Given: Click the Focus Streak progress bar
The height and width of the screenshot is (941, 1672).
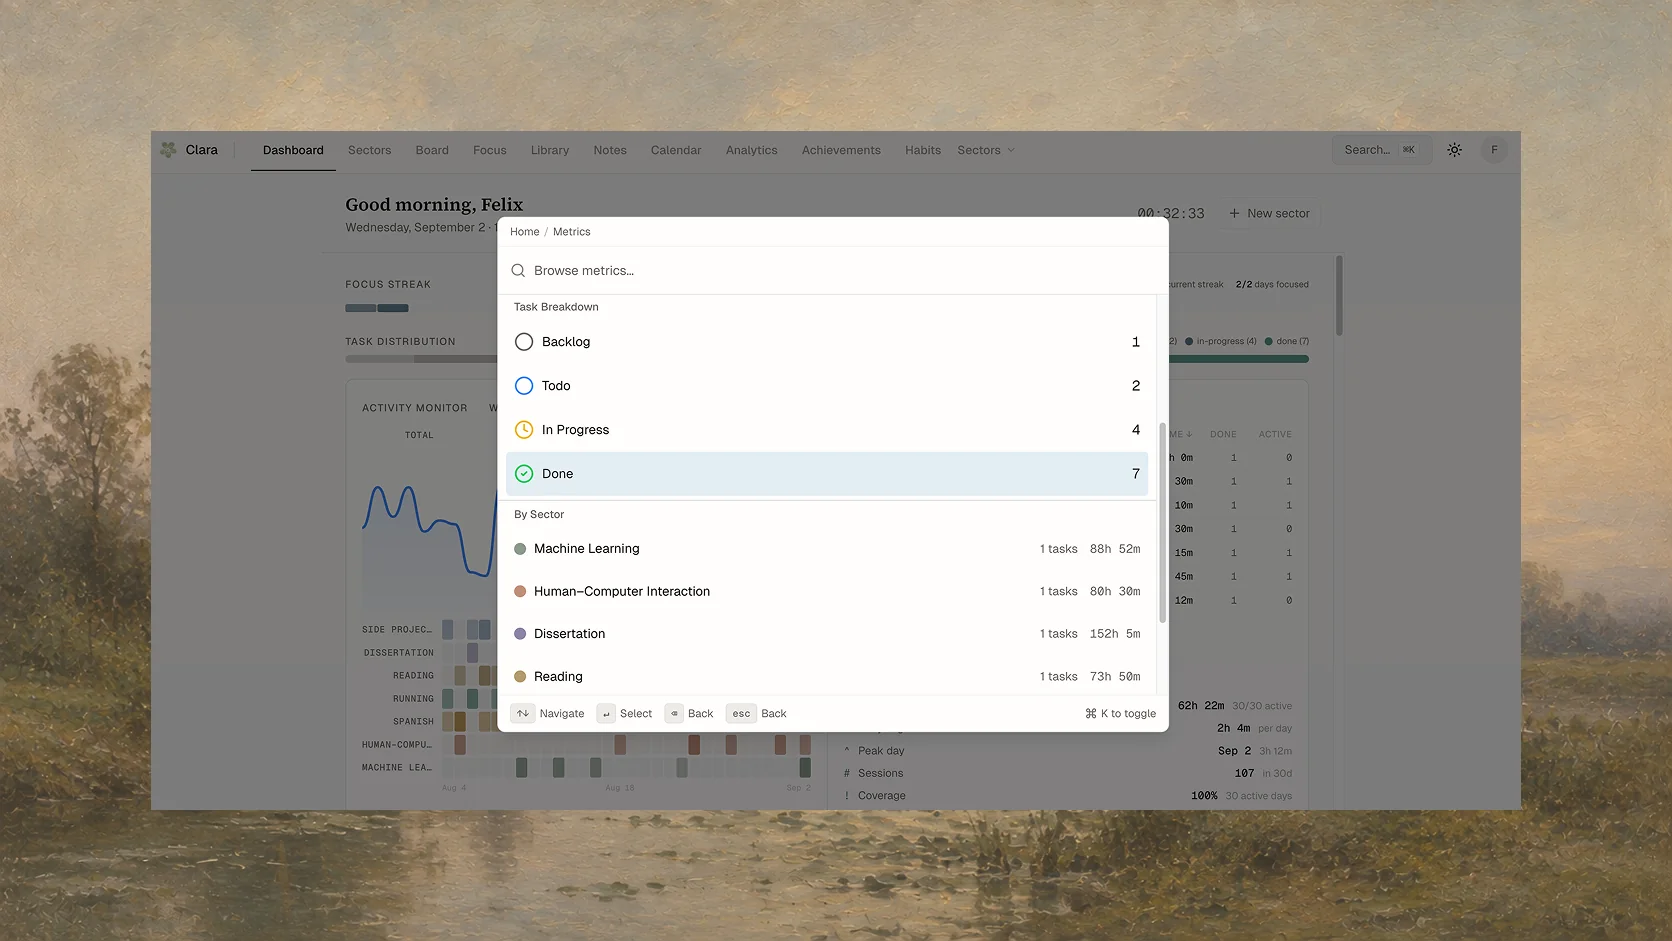Looking at the screenshot, I should click(377, 308).
